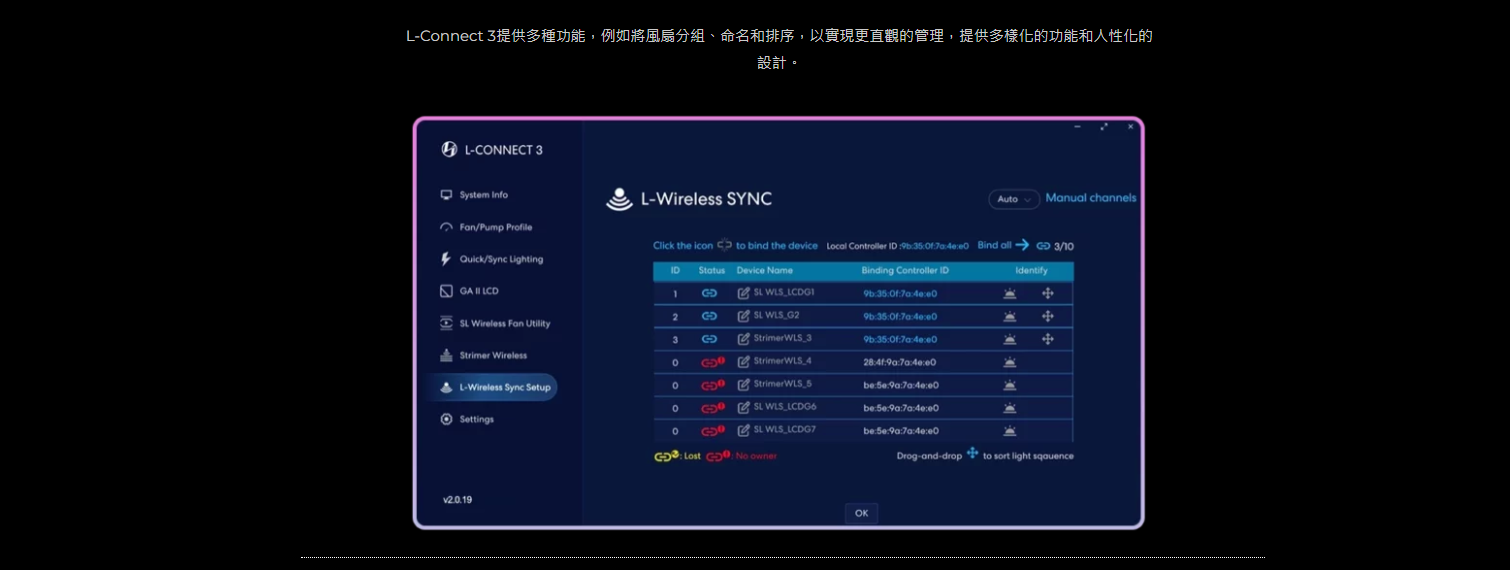The image size is (1510, 570).
Task: Click Bind all arrow button
Action: [1022, 245]
